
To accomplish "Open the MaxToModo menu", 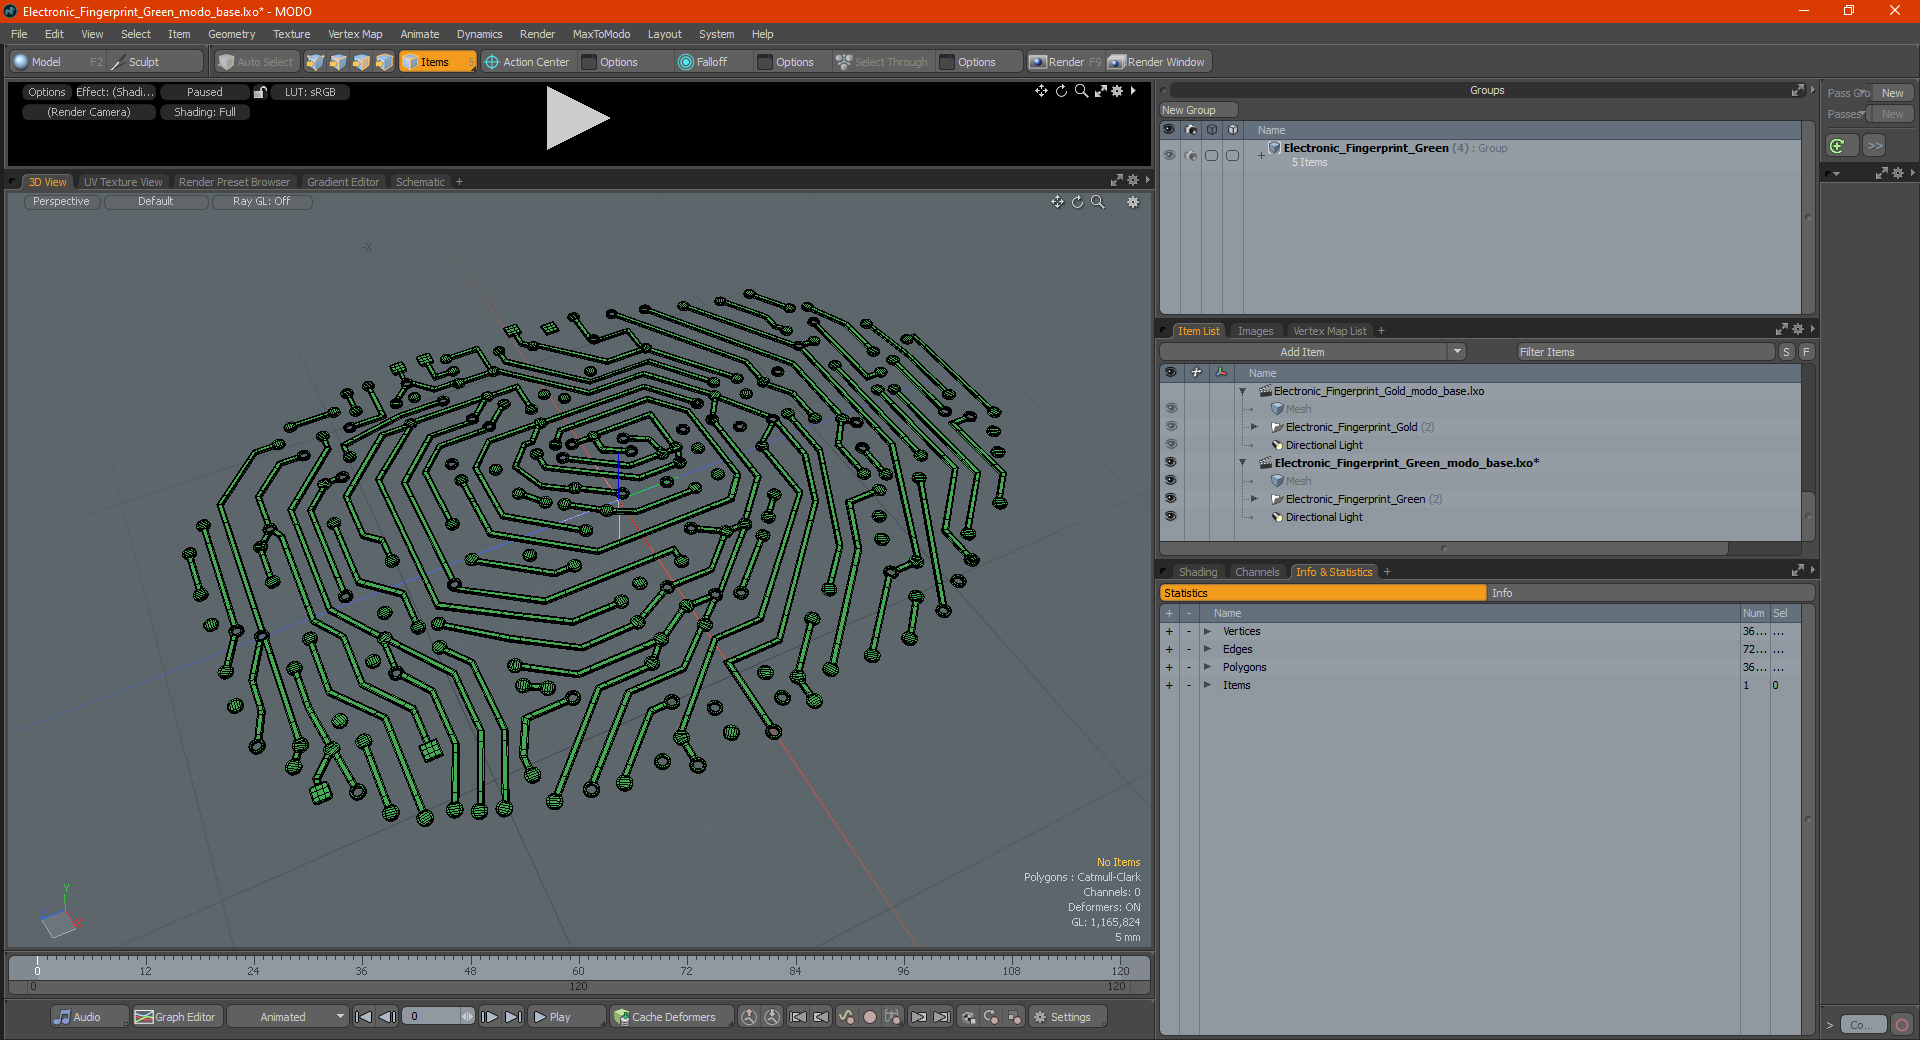I will click(601, 34).
